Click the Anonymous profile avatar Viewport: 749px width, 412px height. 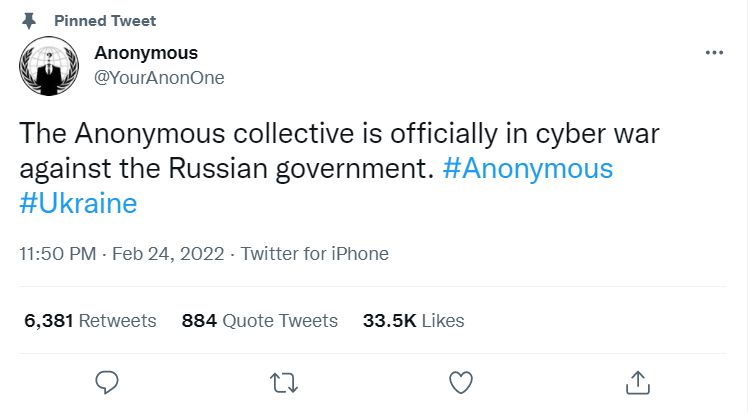coord(47,66)
